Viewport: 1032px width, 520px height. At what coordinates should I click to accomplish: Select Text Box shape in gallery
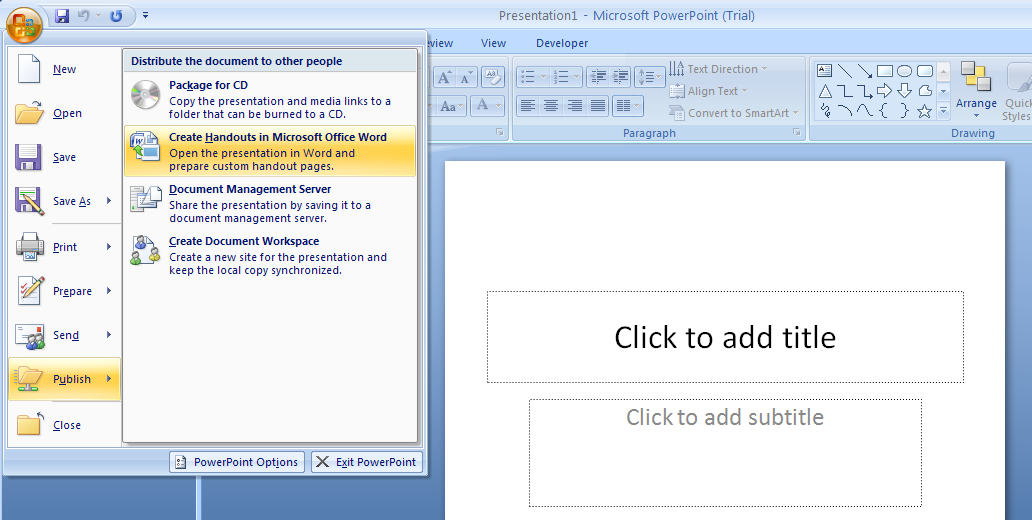click(824, 70)
